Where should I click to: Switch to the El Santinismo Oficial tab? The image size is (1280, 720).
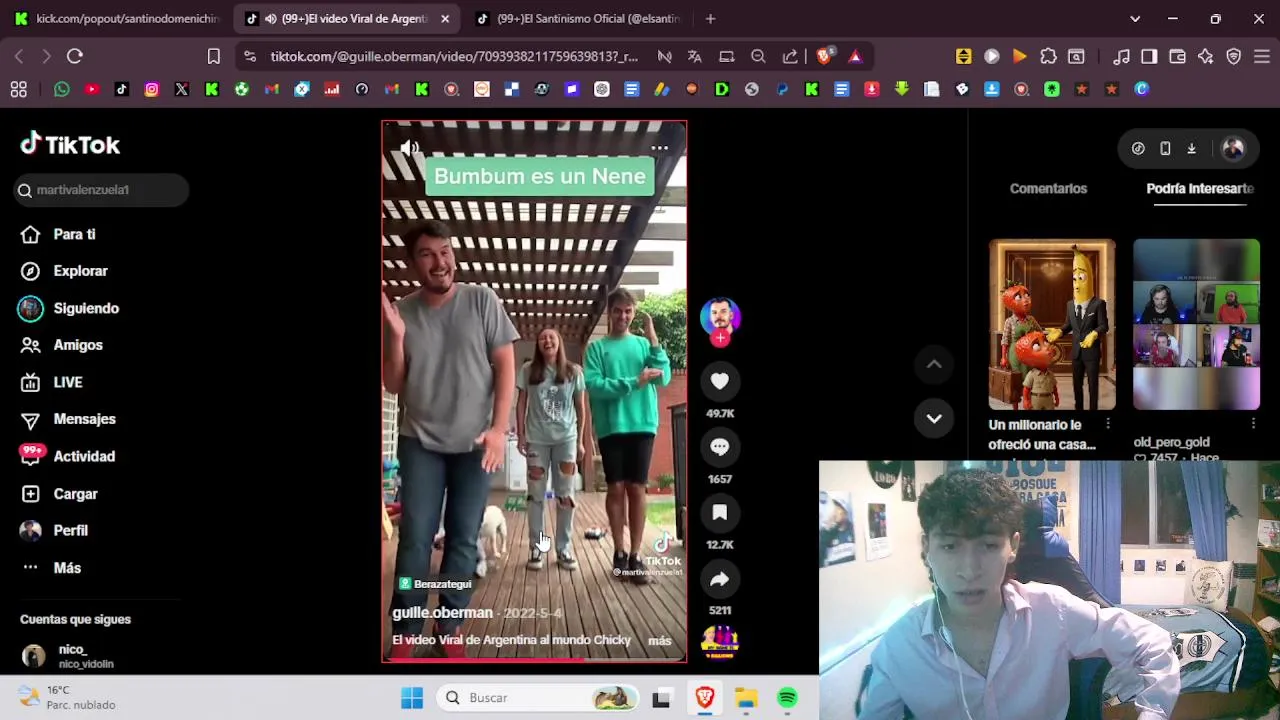coord(580,18)
